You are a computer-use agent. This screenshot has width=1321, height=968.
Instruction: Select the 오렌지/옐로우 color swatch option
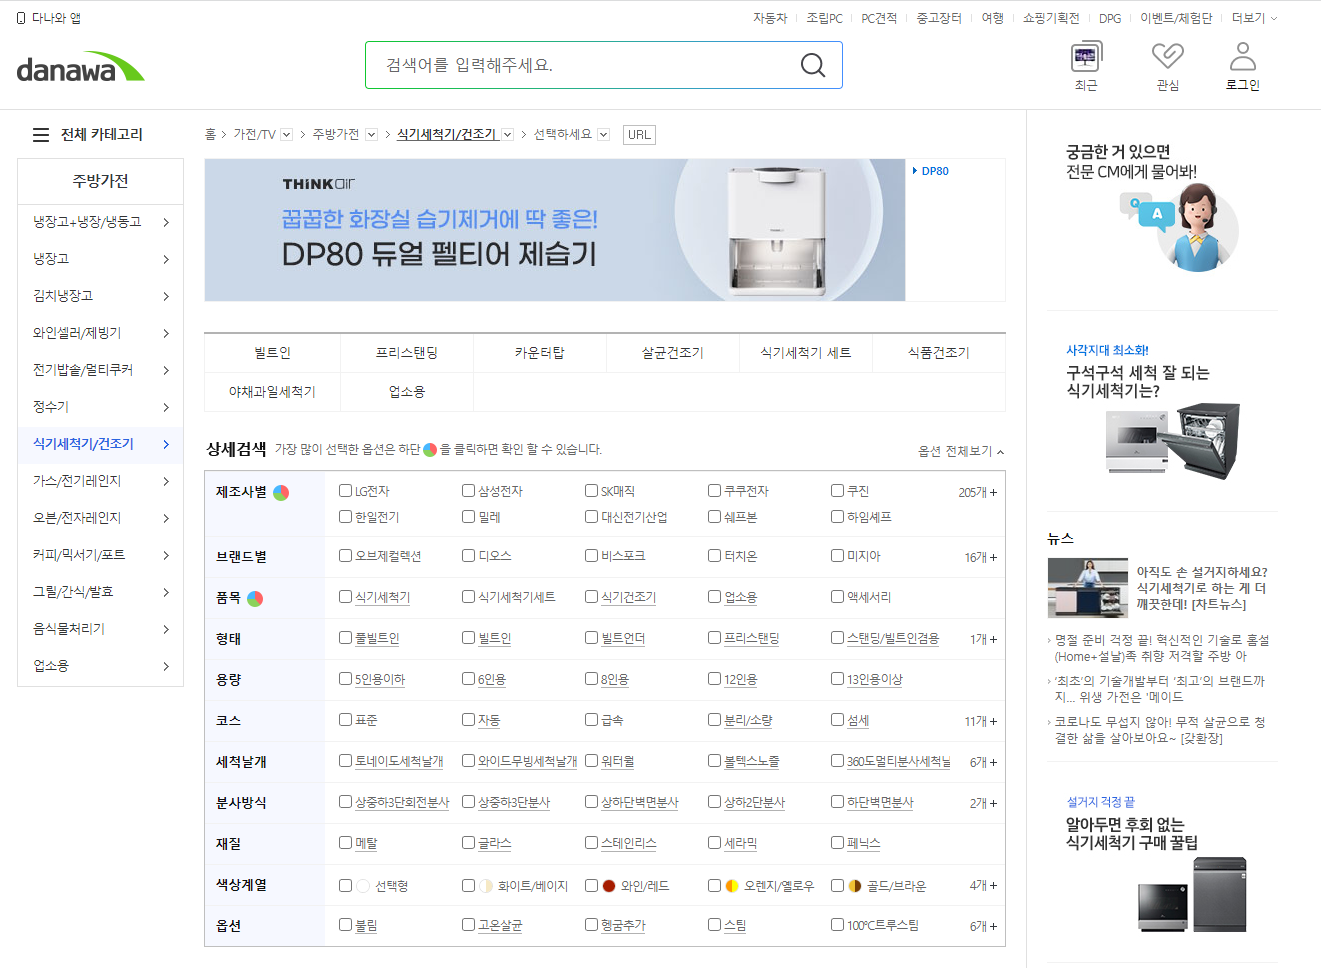(x=731, y=886)
